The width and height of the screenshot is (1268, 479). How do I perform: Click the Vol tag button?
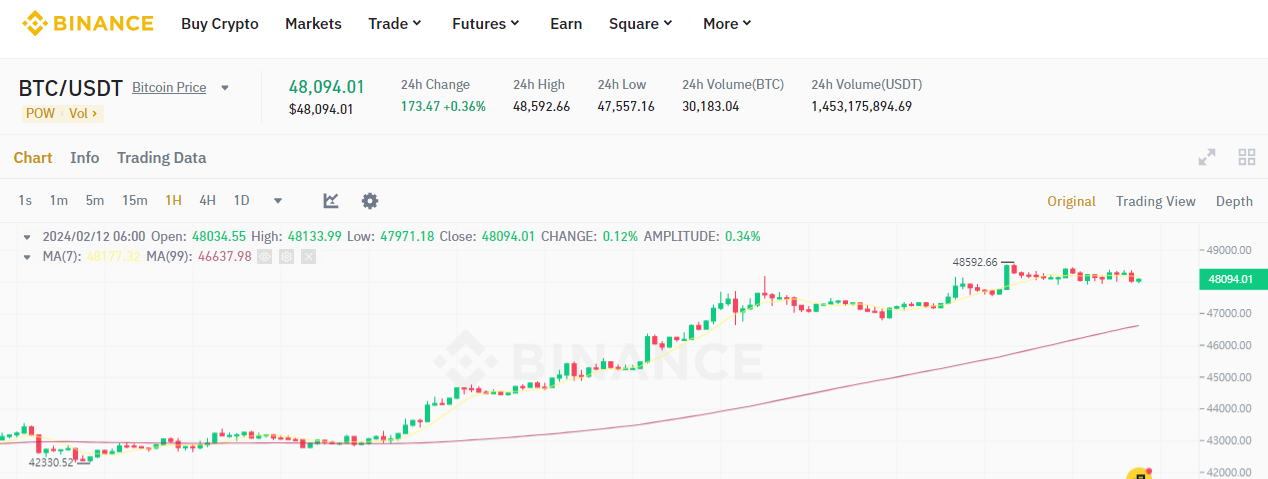click(x=83, y=113)
